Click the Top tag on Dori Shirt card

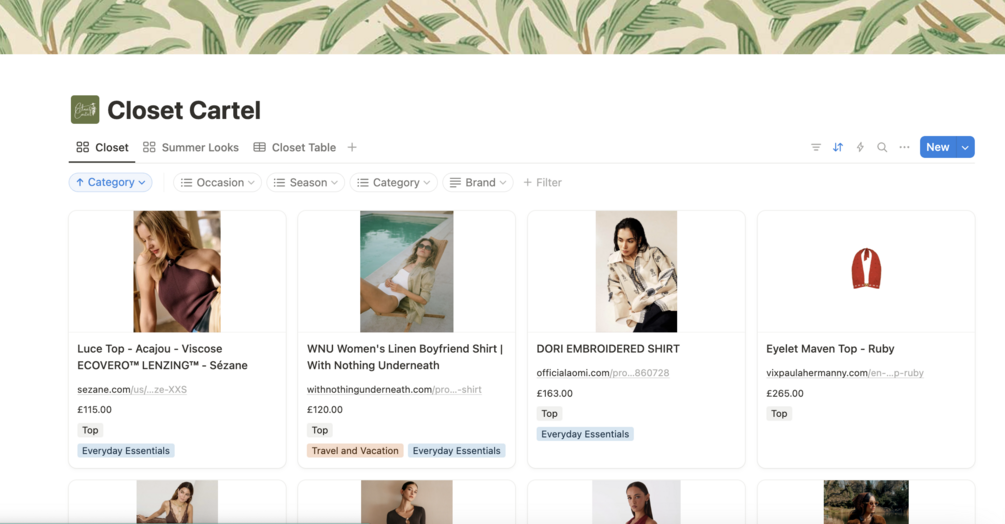tap(549, 414)
